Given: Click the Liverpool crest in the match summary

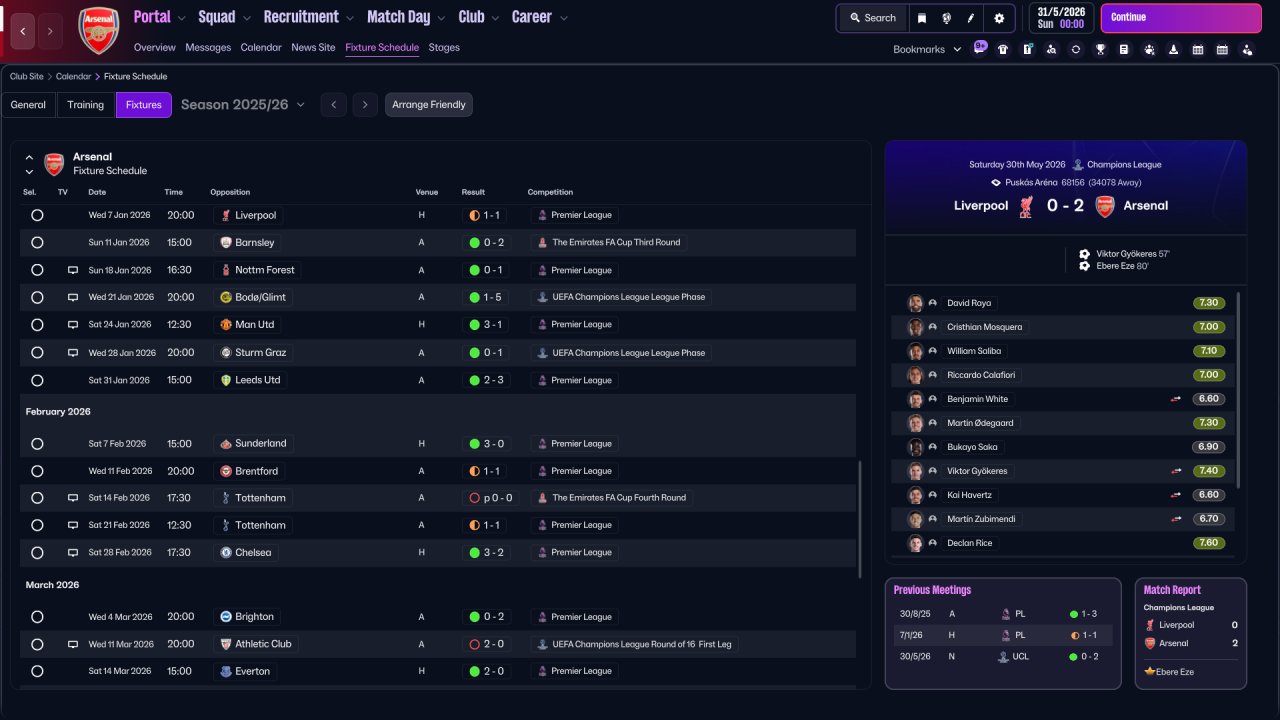Looking at the screenshot, I should click(1026, 206).
